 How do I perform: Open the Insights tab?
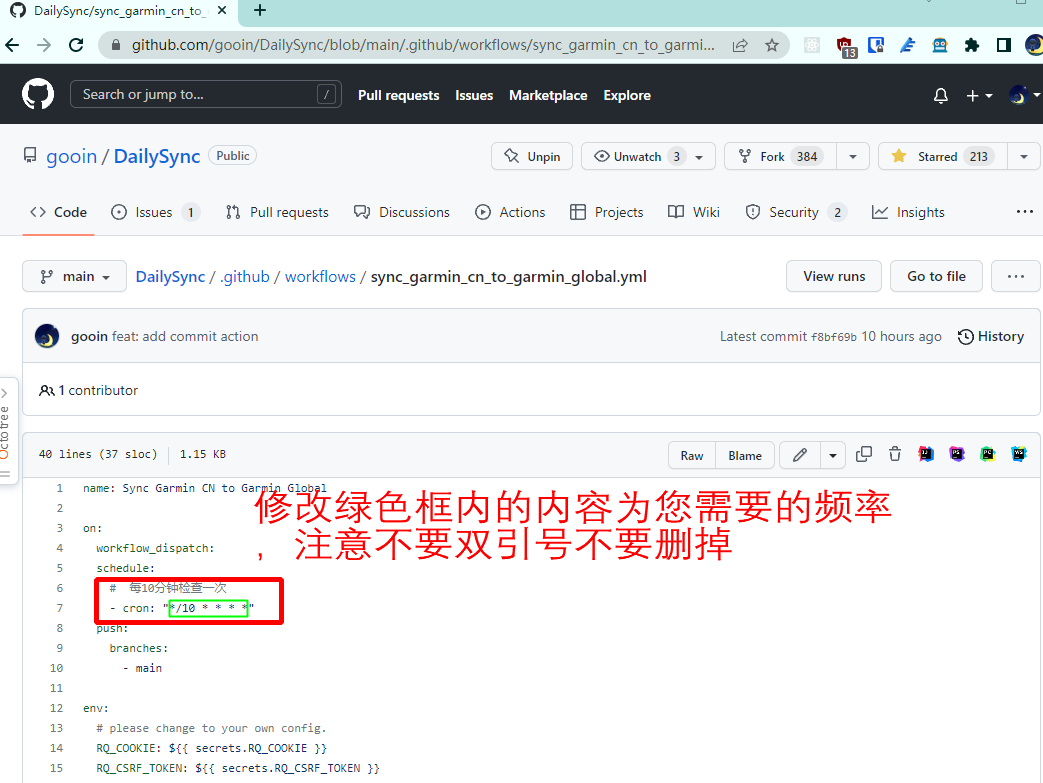pos(908,212)
